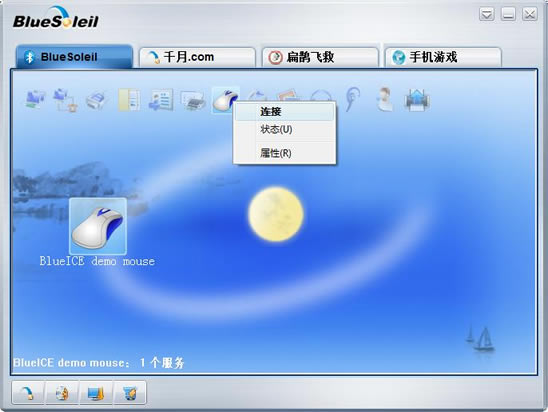Select the ear-shaped headset service icon
Image resolution: width=548 pixels, height=412 pixels.
tap(353, 100)
